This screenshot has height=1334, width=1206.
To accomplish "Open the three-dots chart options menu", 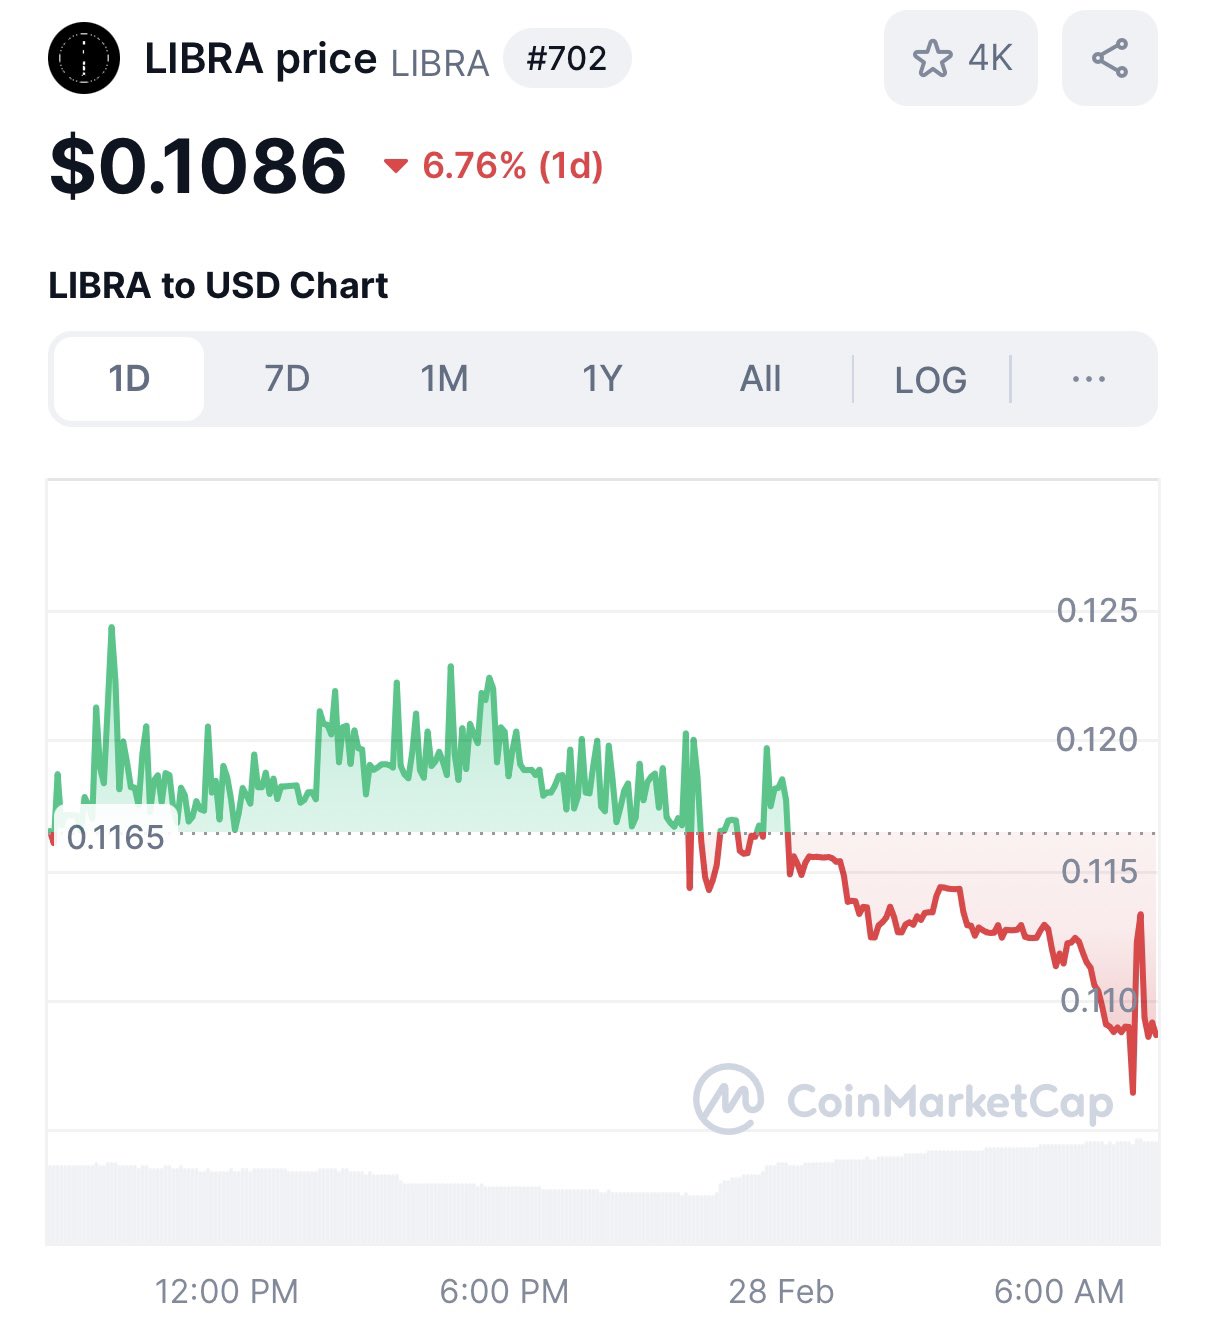I will (1088, 379).
